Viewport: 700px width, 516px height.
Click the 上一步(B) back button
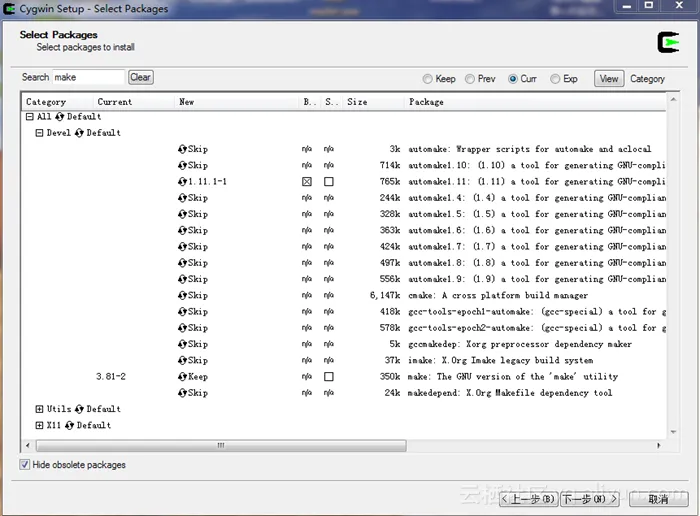coord(529,499)
